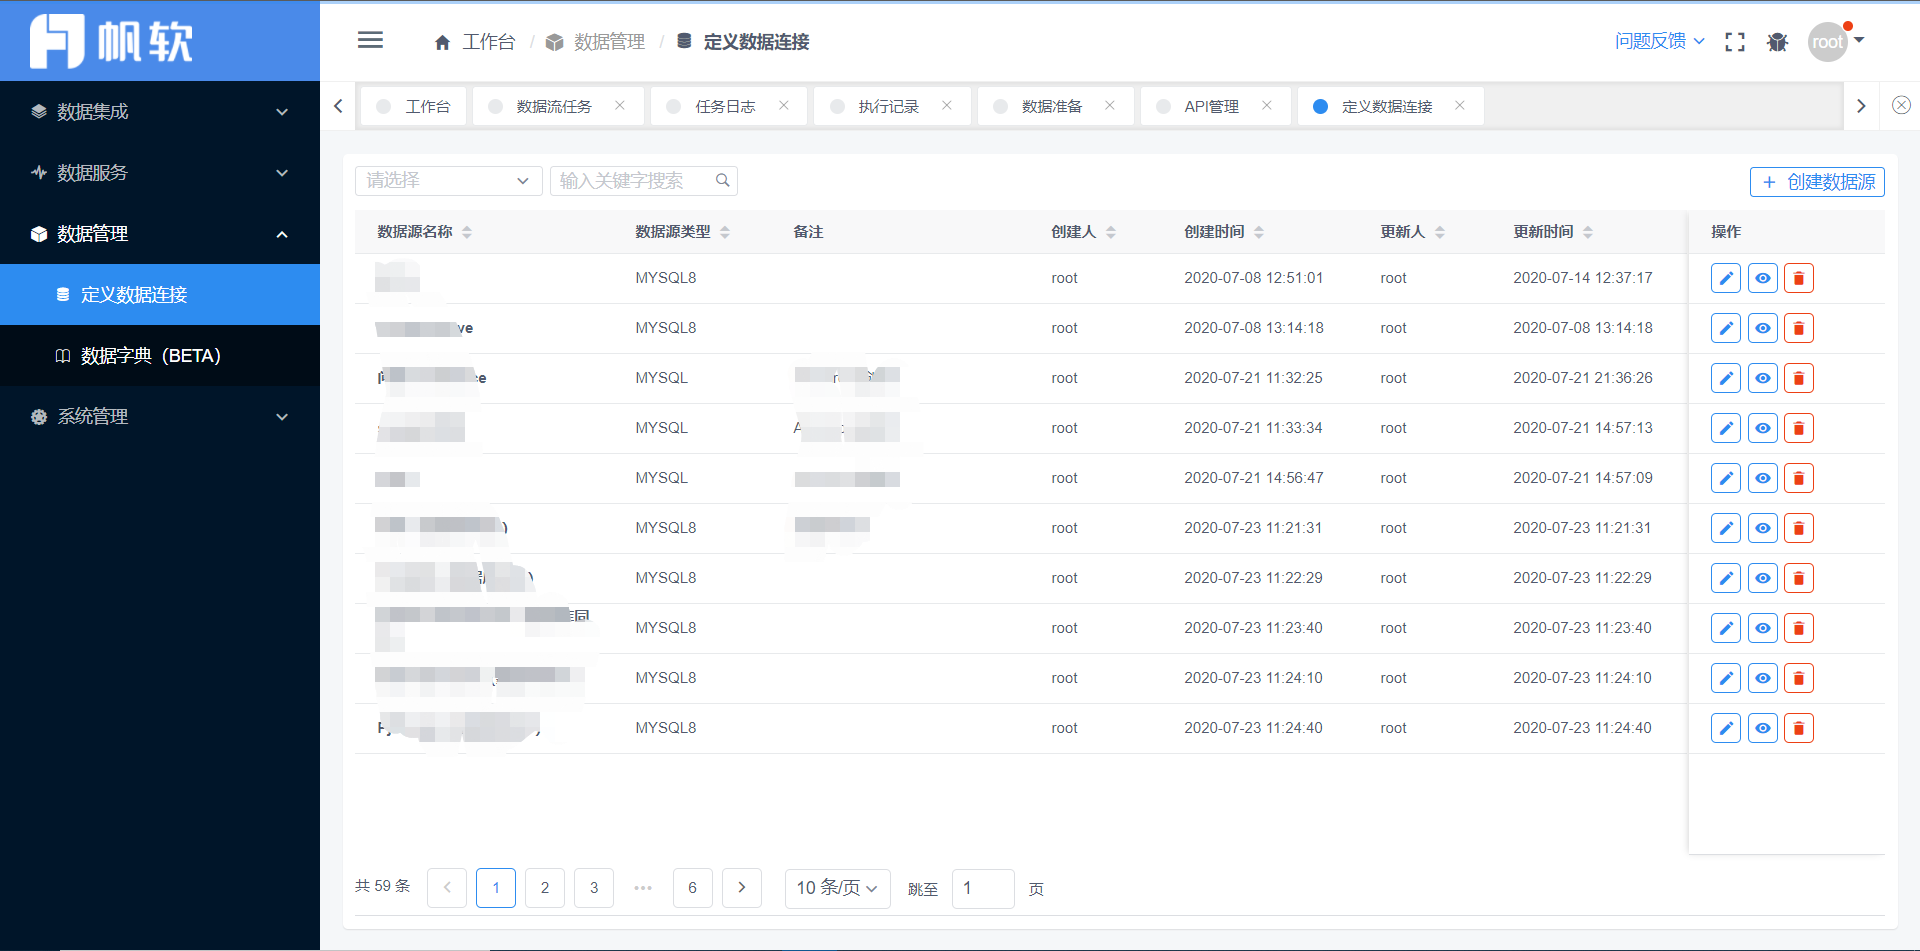Edit the row created 2020-07-08 13:14:18

point(1726,328)
